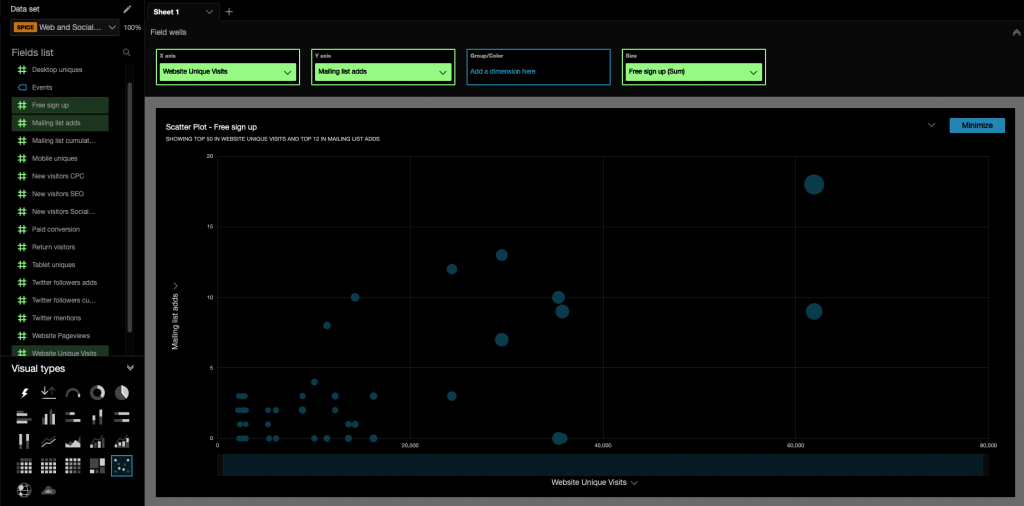This screenshot has height=506, width=1024.
Task: Collapse the Visual types panel
Action: pos(130,368)
